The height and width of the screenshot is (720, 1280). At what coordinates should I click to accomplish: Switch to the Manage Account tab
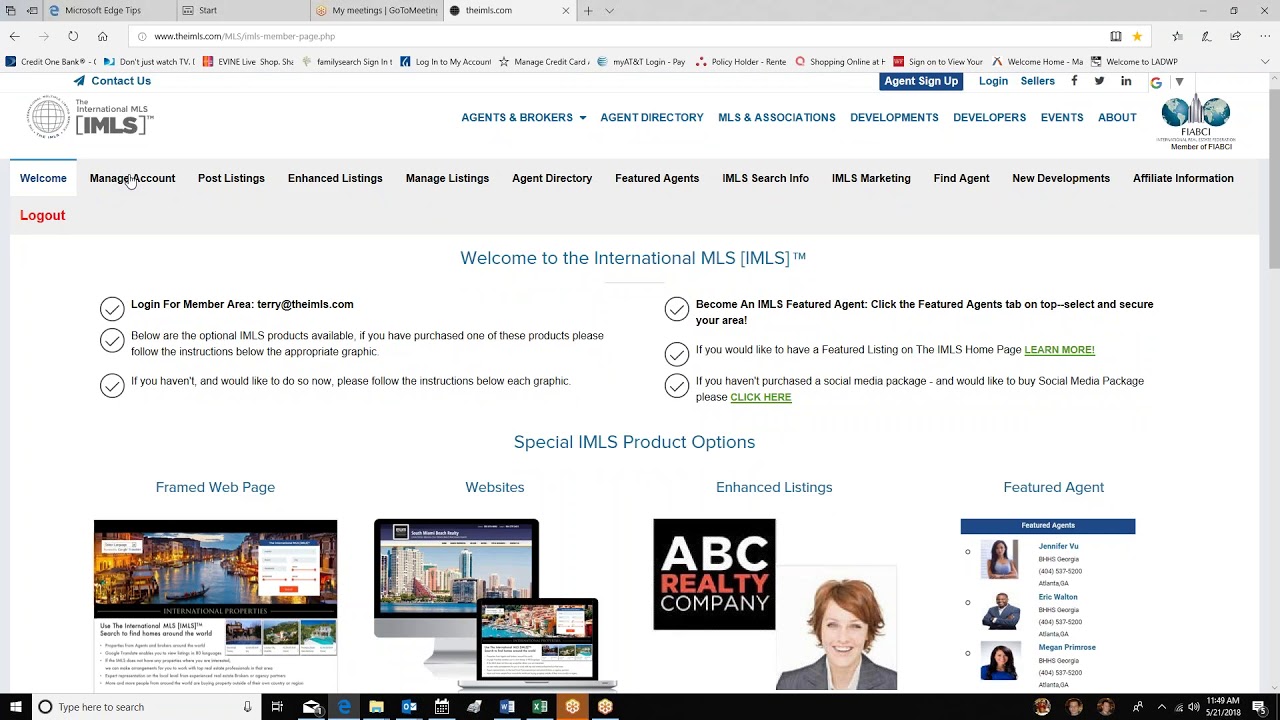tap(132, 178)
